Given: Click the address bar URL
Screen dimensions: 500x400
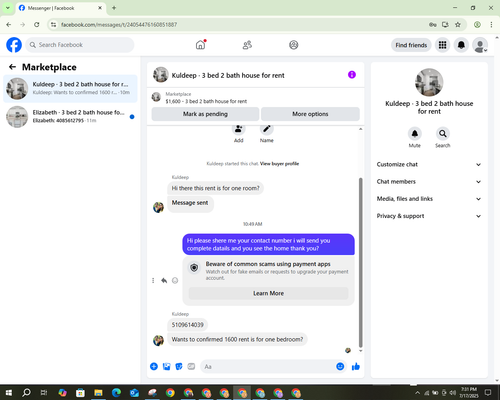Looking at the screenshot, I should (x=119, y=25).
